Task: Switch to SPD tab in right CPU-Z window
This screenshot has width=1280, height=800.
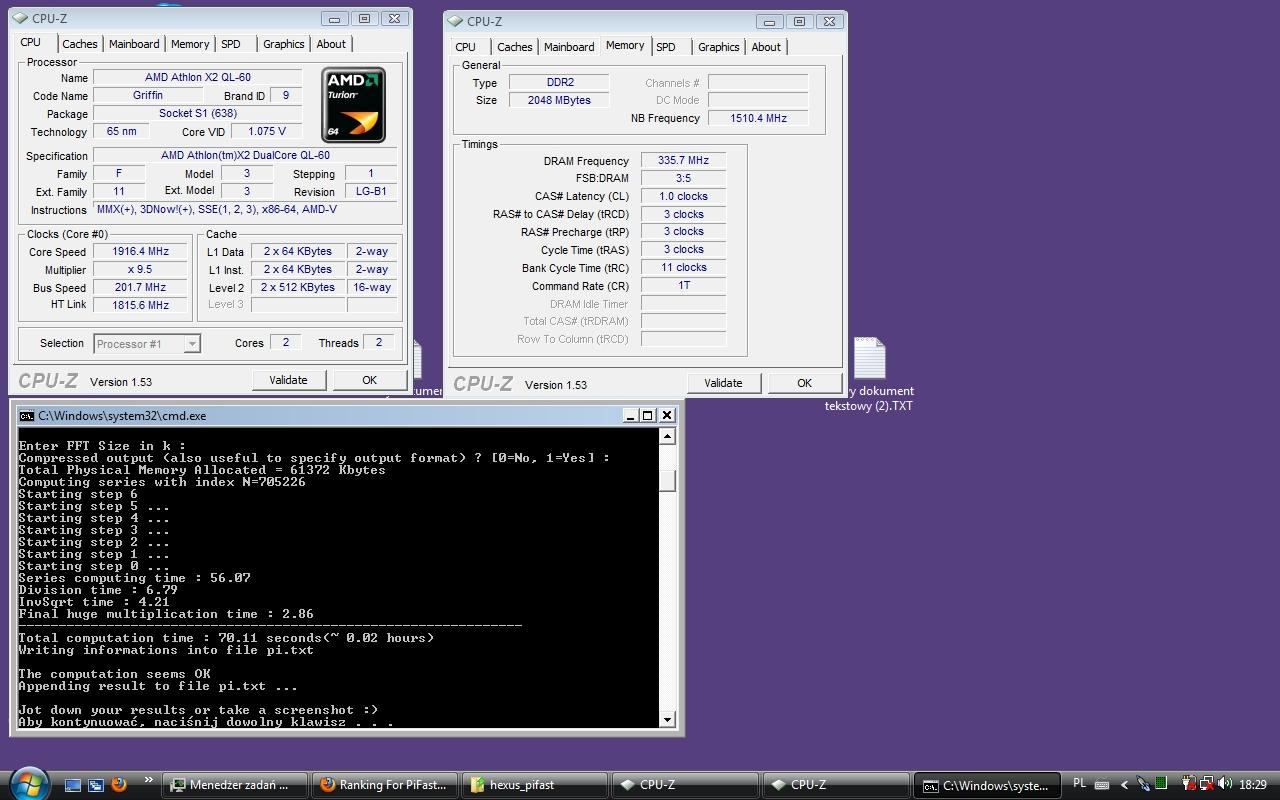Action: [x=666, y=47]
